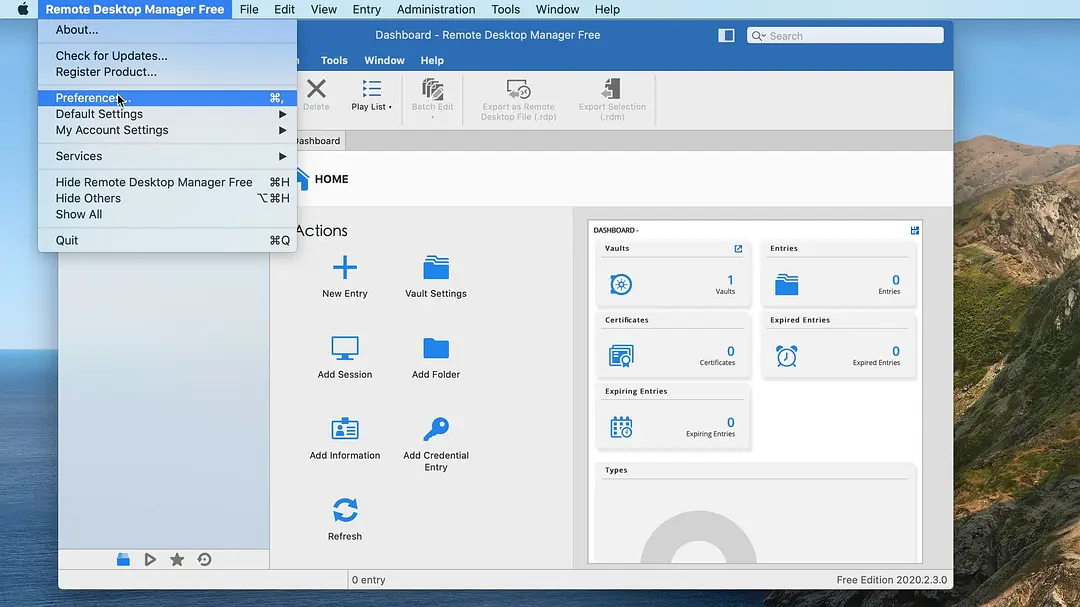1080x607 pixels.
Task: Click the Entries folder icon on dashboard
Action: point(786,285)
